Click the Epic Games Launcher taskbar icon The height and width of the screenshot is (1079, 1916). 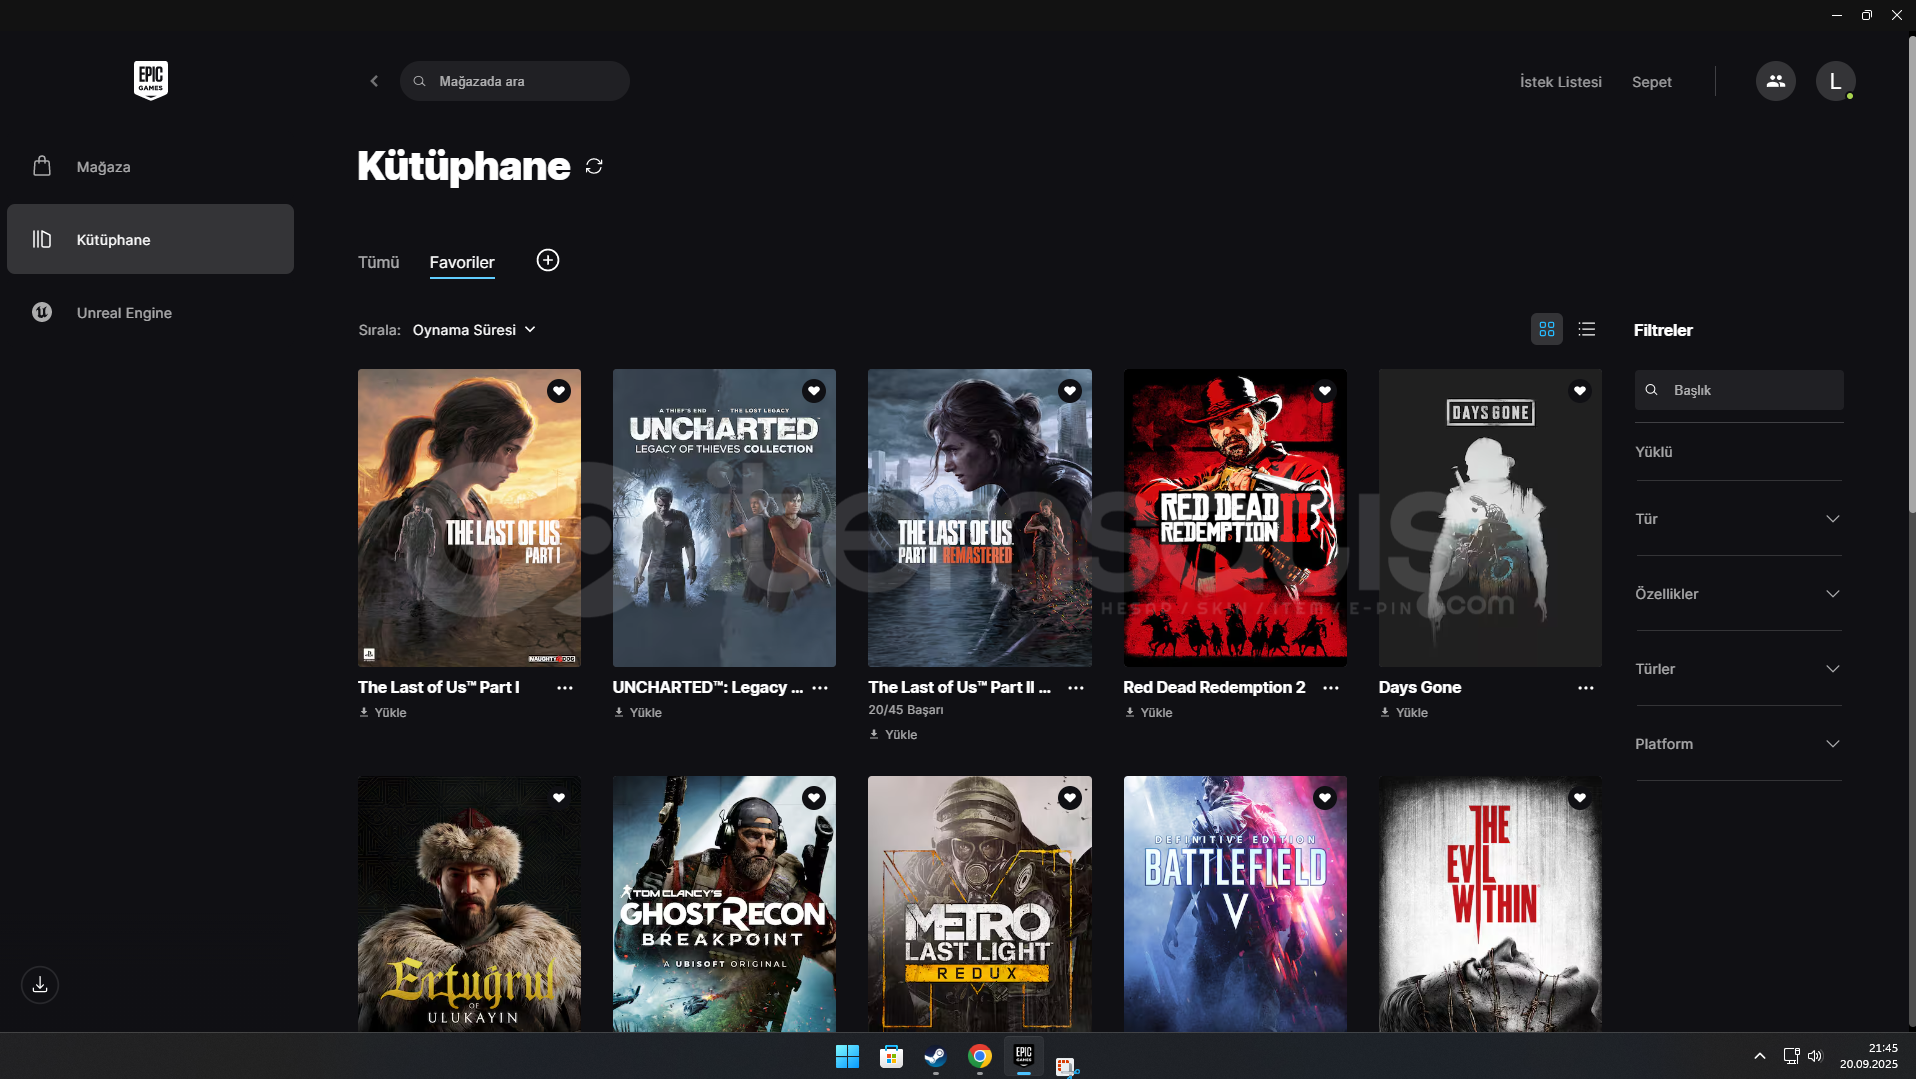pyautogui.click(x=1024, y=1056)
